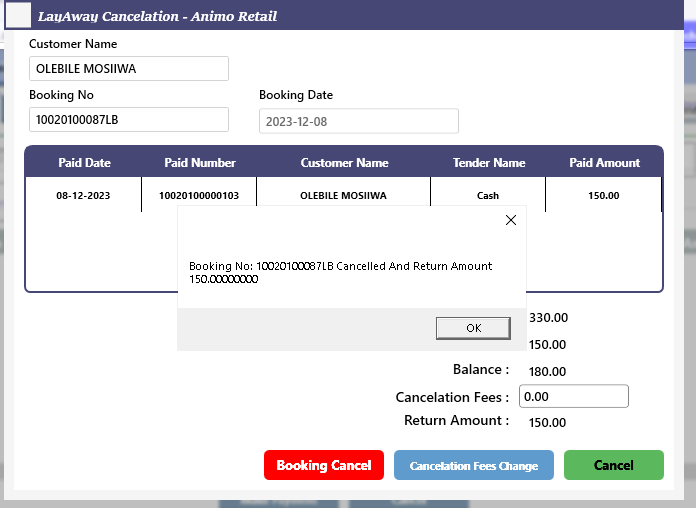Focus the Customer Name text field
The width and height of the screenshot is (696, 508).
tap(129, 69)
